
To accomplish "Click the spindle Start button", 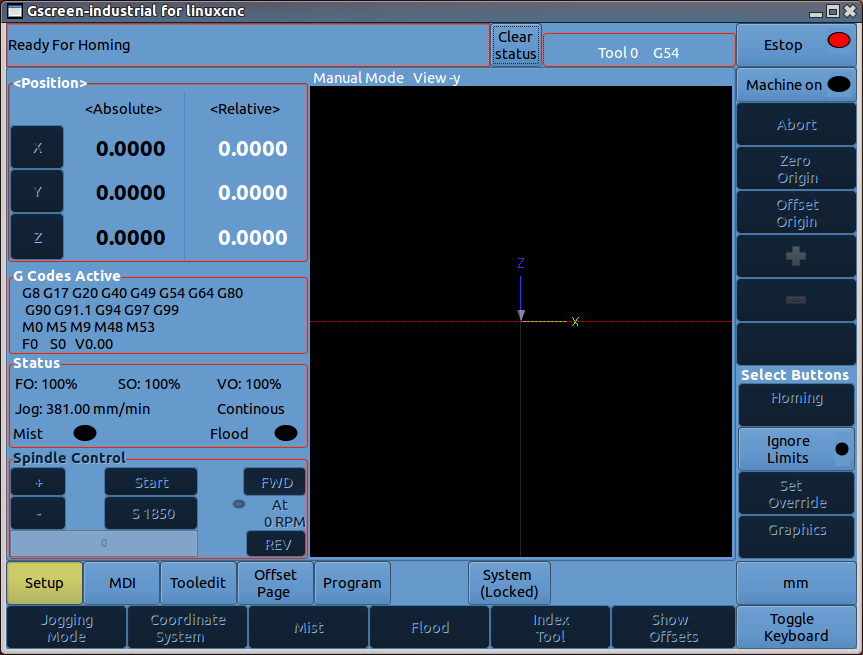I will tap(151, 483).
